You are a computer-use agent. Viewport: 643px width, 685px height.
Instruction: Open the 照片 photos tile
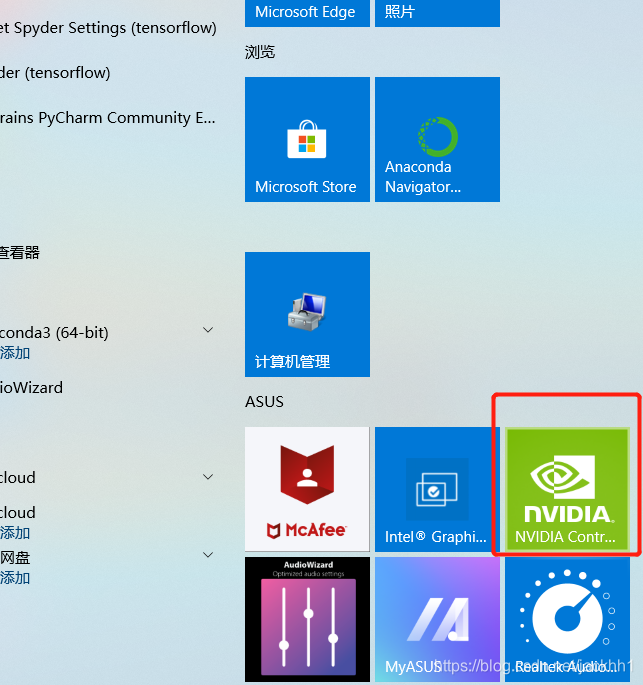coord(437,13)
